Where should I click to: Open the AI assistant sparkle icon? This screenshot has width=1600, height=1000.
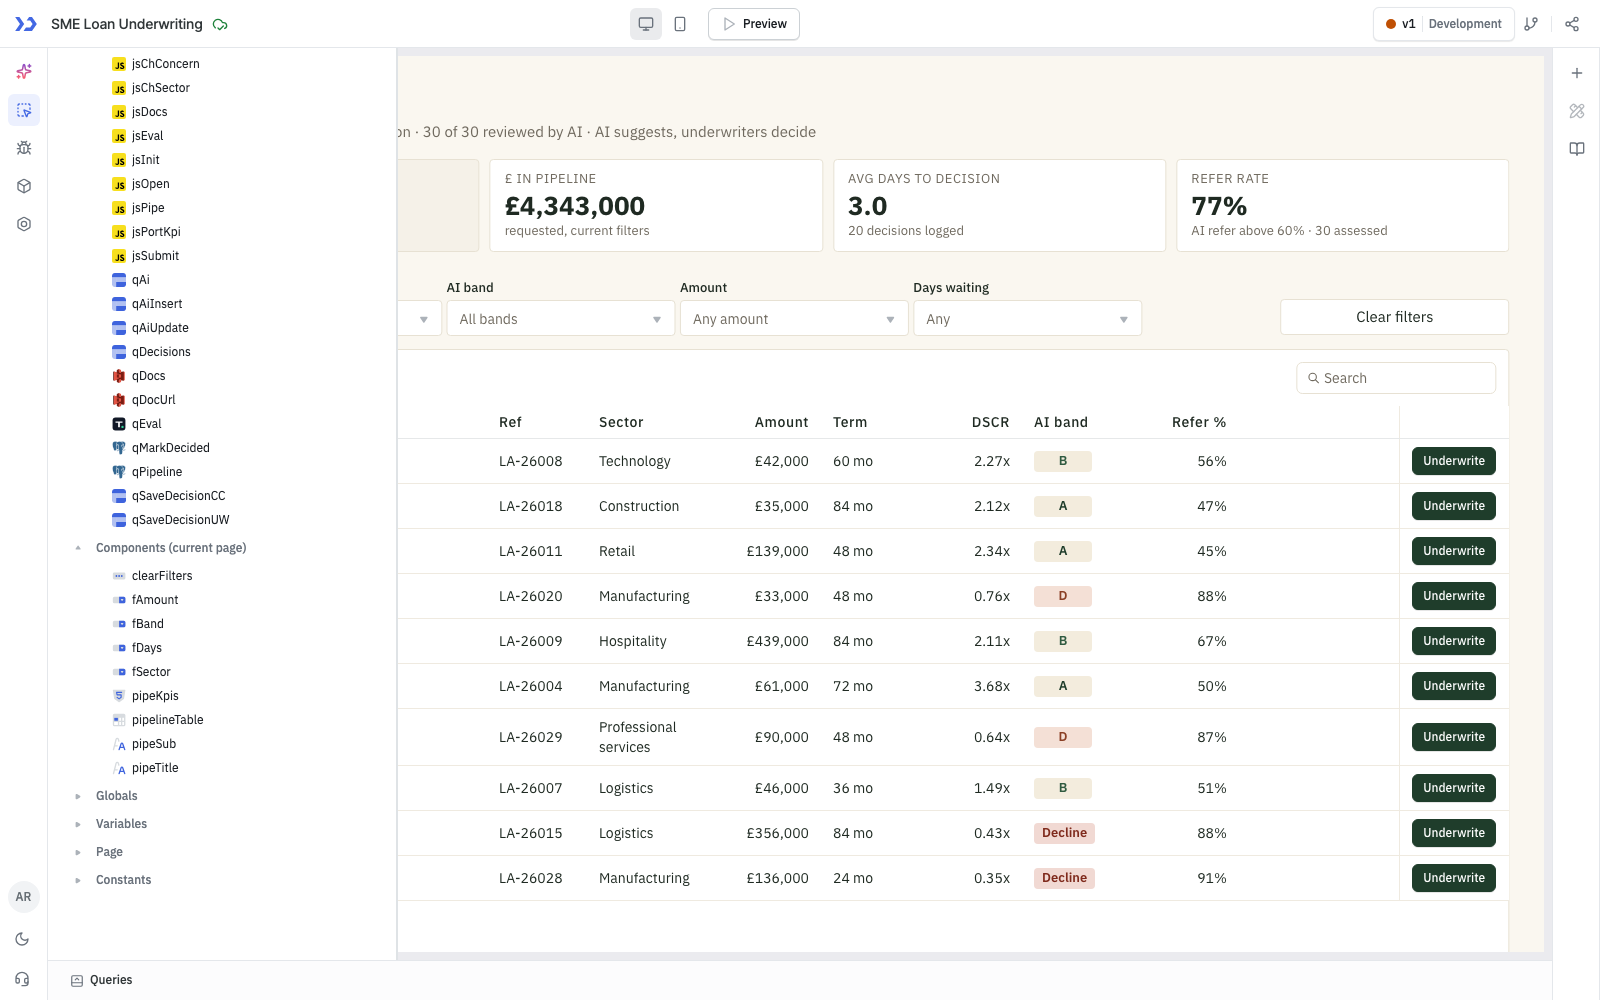point(24,71)
